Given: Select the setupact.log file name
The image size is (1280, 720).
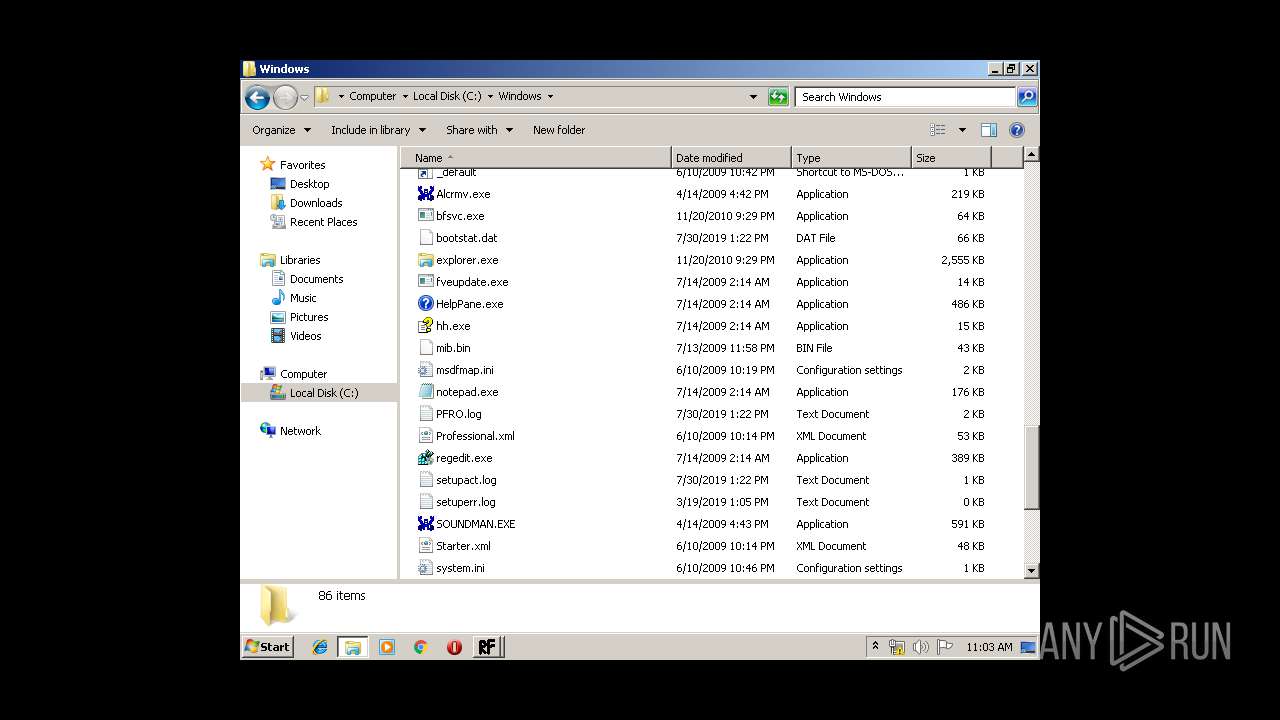Looking at the screenshot, I should 466,480.
